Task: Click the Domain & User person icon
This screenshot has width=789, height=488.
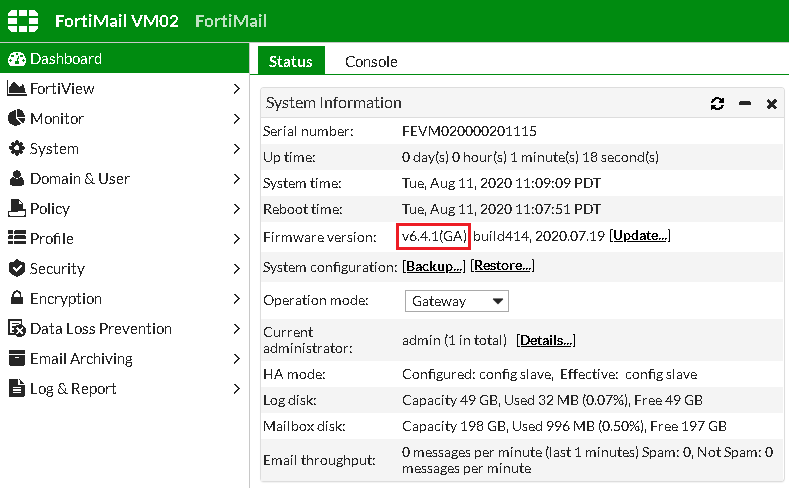Action: point(17,178)
